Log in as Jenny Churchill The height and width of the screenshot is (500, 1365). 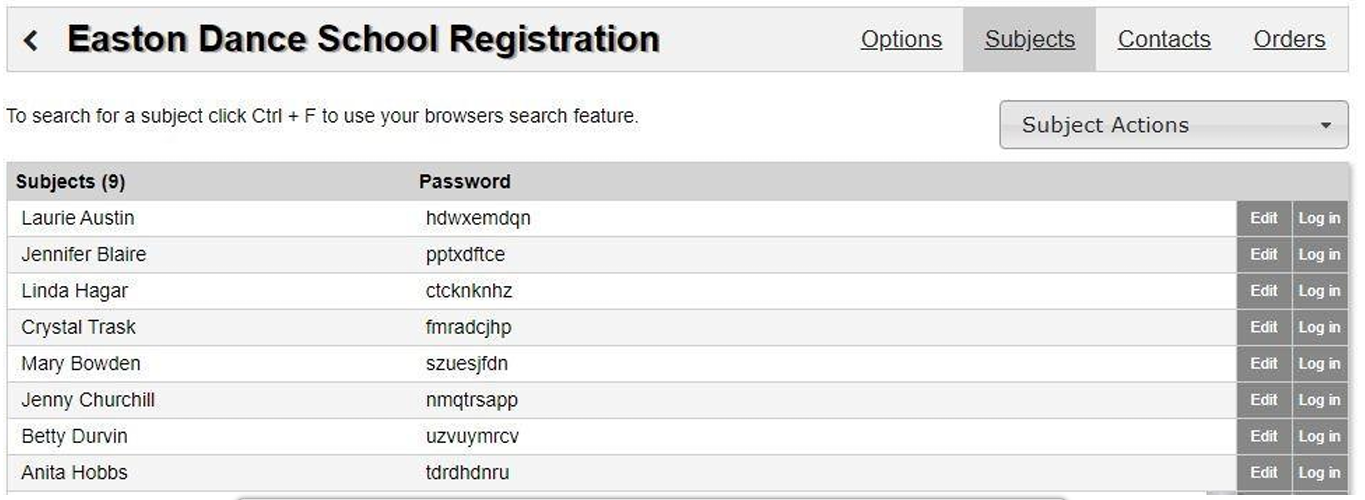click(x=1319, y=400)
